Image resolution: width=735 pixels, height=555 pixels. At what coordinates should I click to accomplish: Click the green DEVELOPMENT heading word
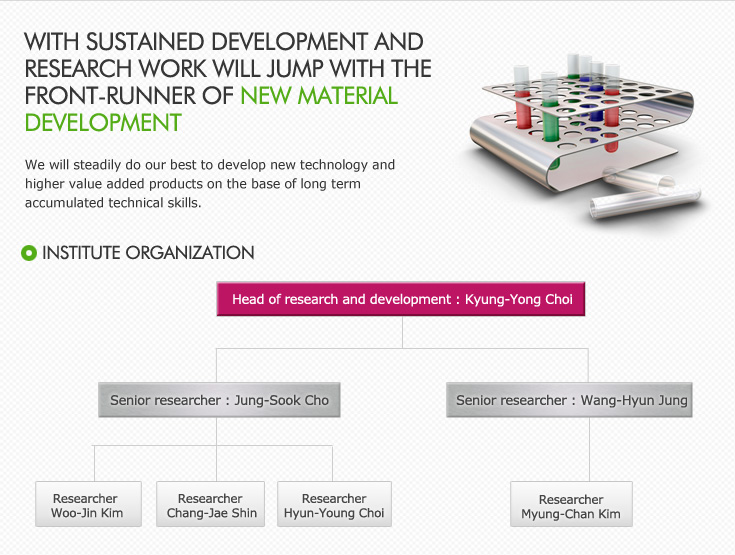click(x=103, y=123)
